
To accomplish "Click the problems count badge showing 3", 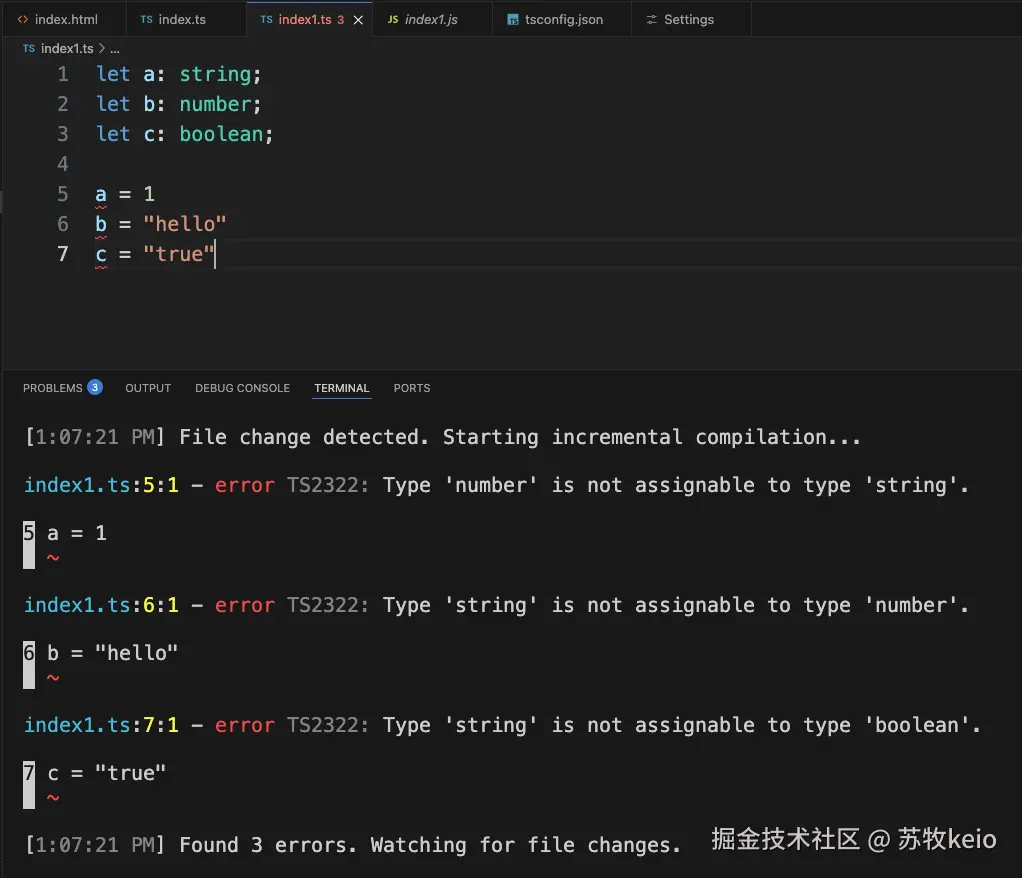I will point(95,387).
